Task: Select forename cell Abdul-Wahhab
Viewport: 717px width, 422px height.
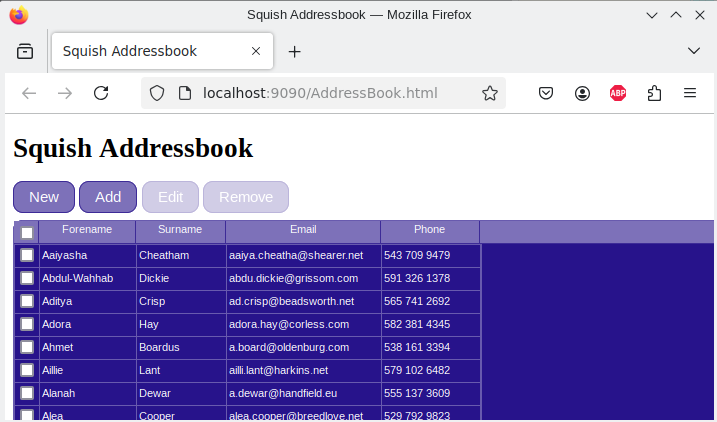Action: coord(88,278)
